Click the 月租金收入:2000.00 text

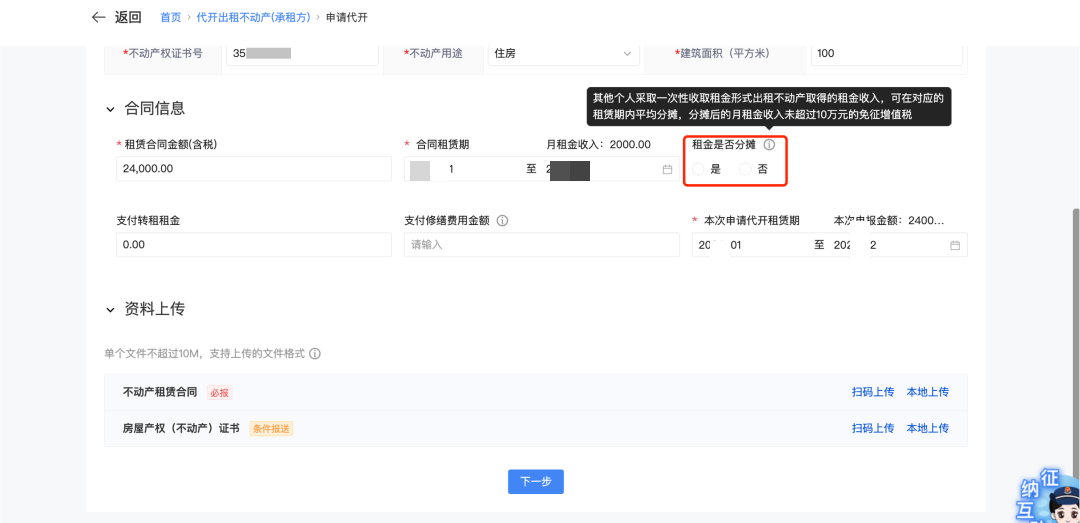tap(599, 145)
